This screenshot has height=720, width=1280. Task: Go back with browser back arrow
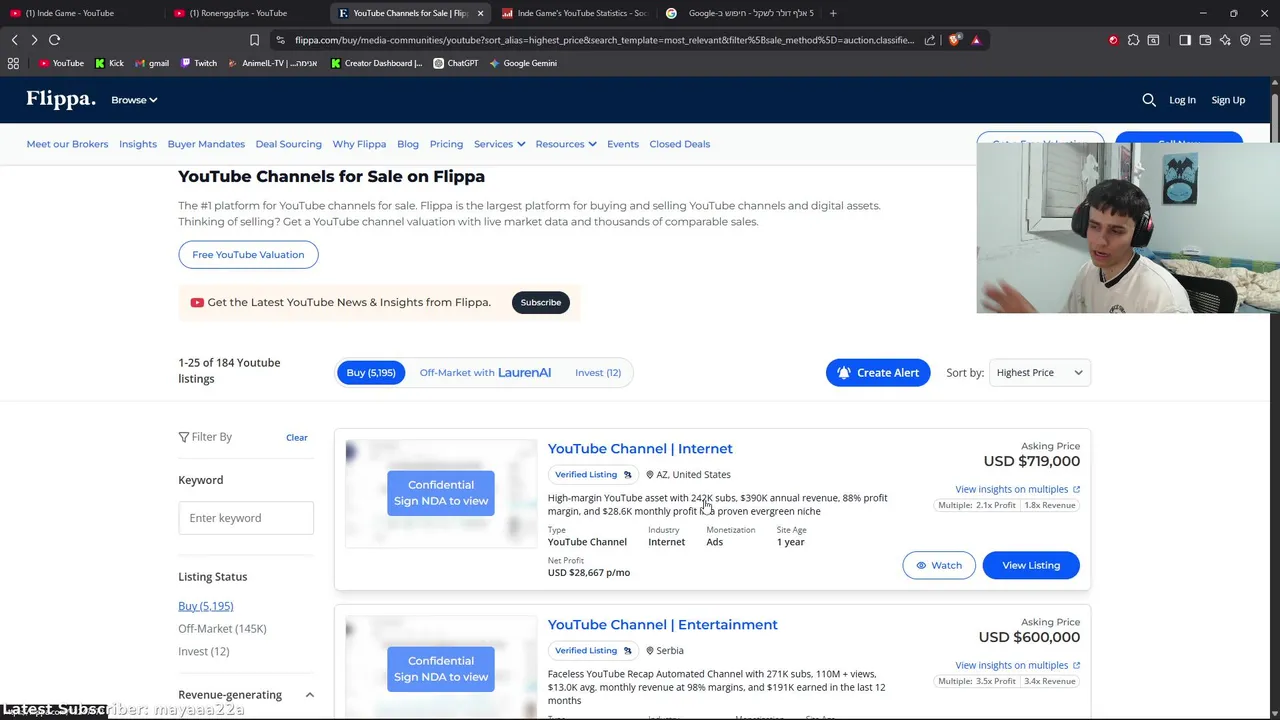(x=14, y=40)
